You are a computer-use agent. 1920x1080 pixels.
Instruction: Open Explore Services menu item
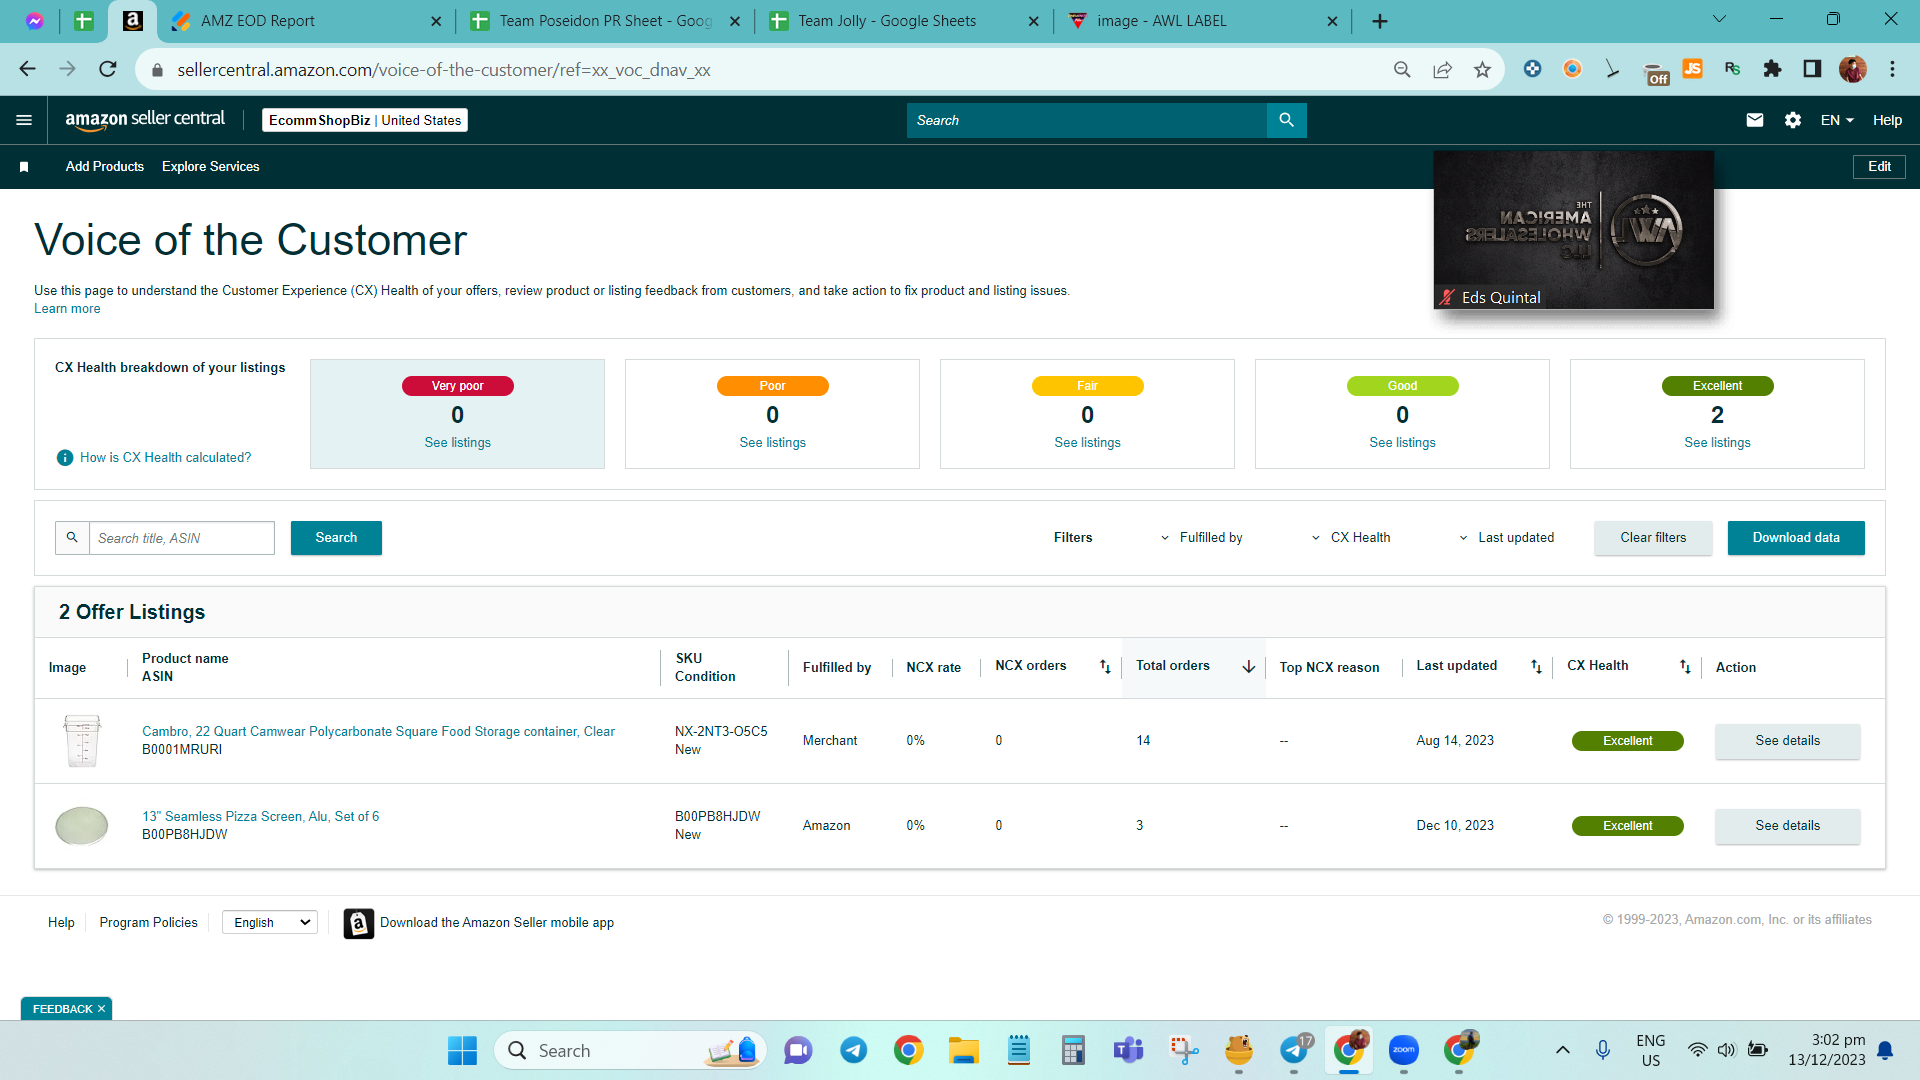coord(210,167)
